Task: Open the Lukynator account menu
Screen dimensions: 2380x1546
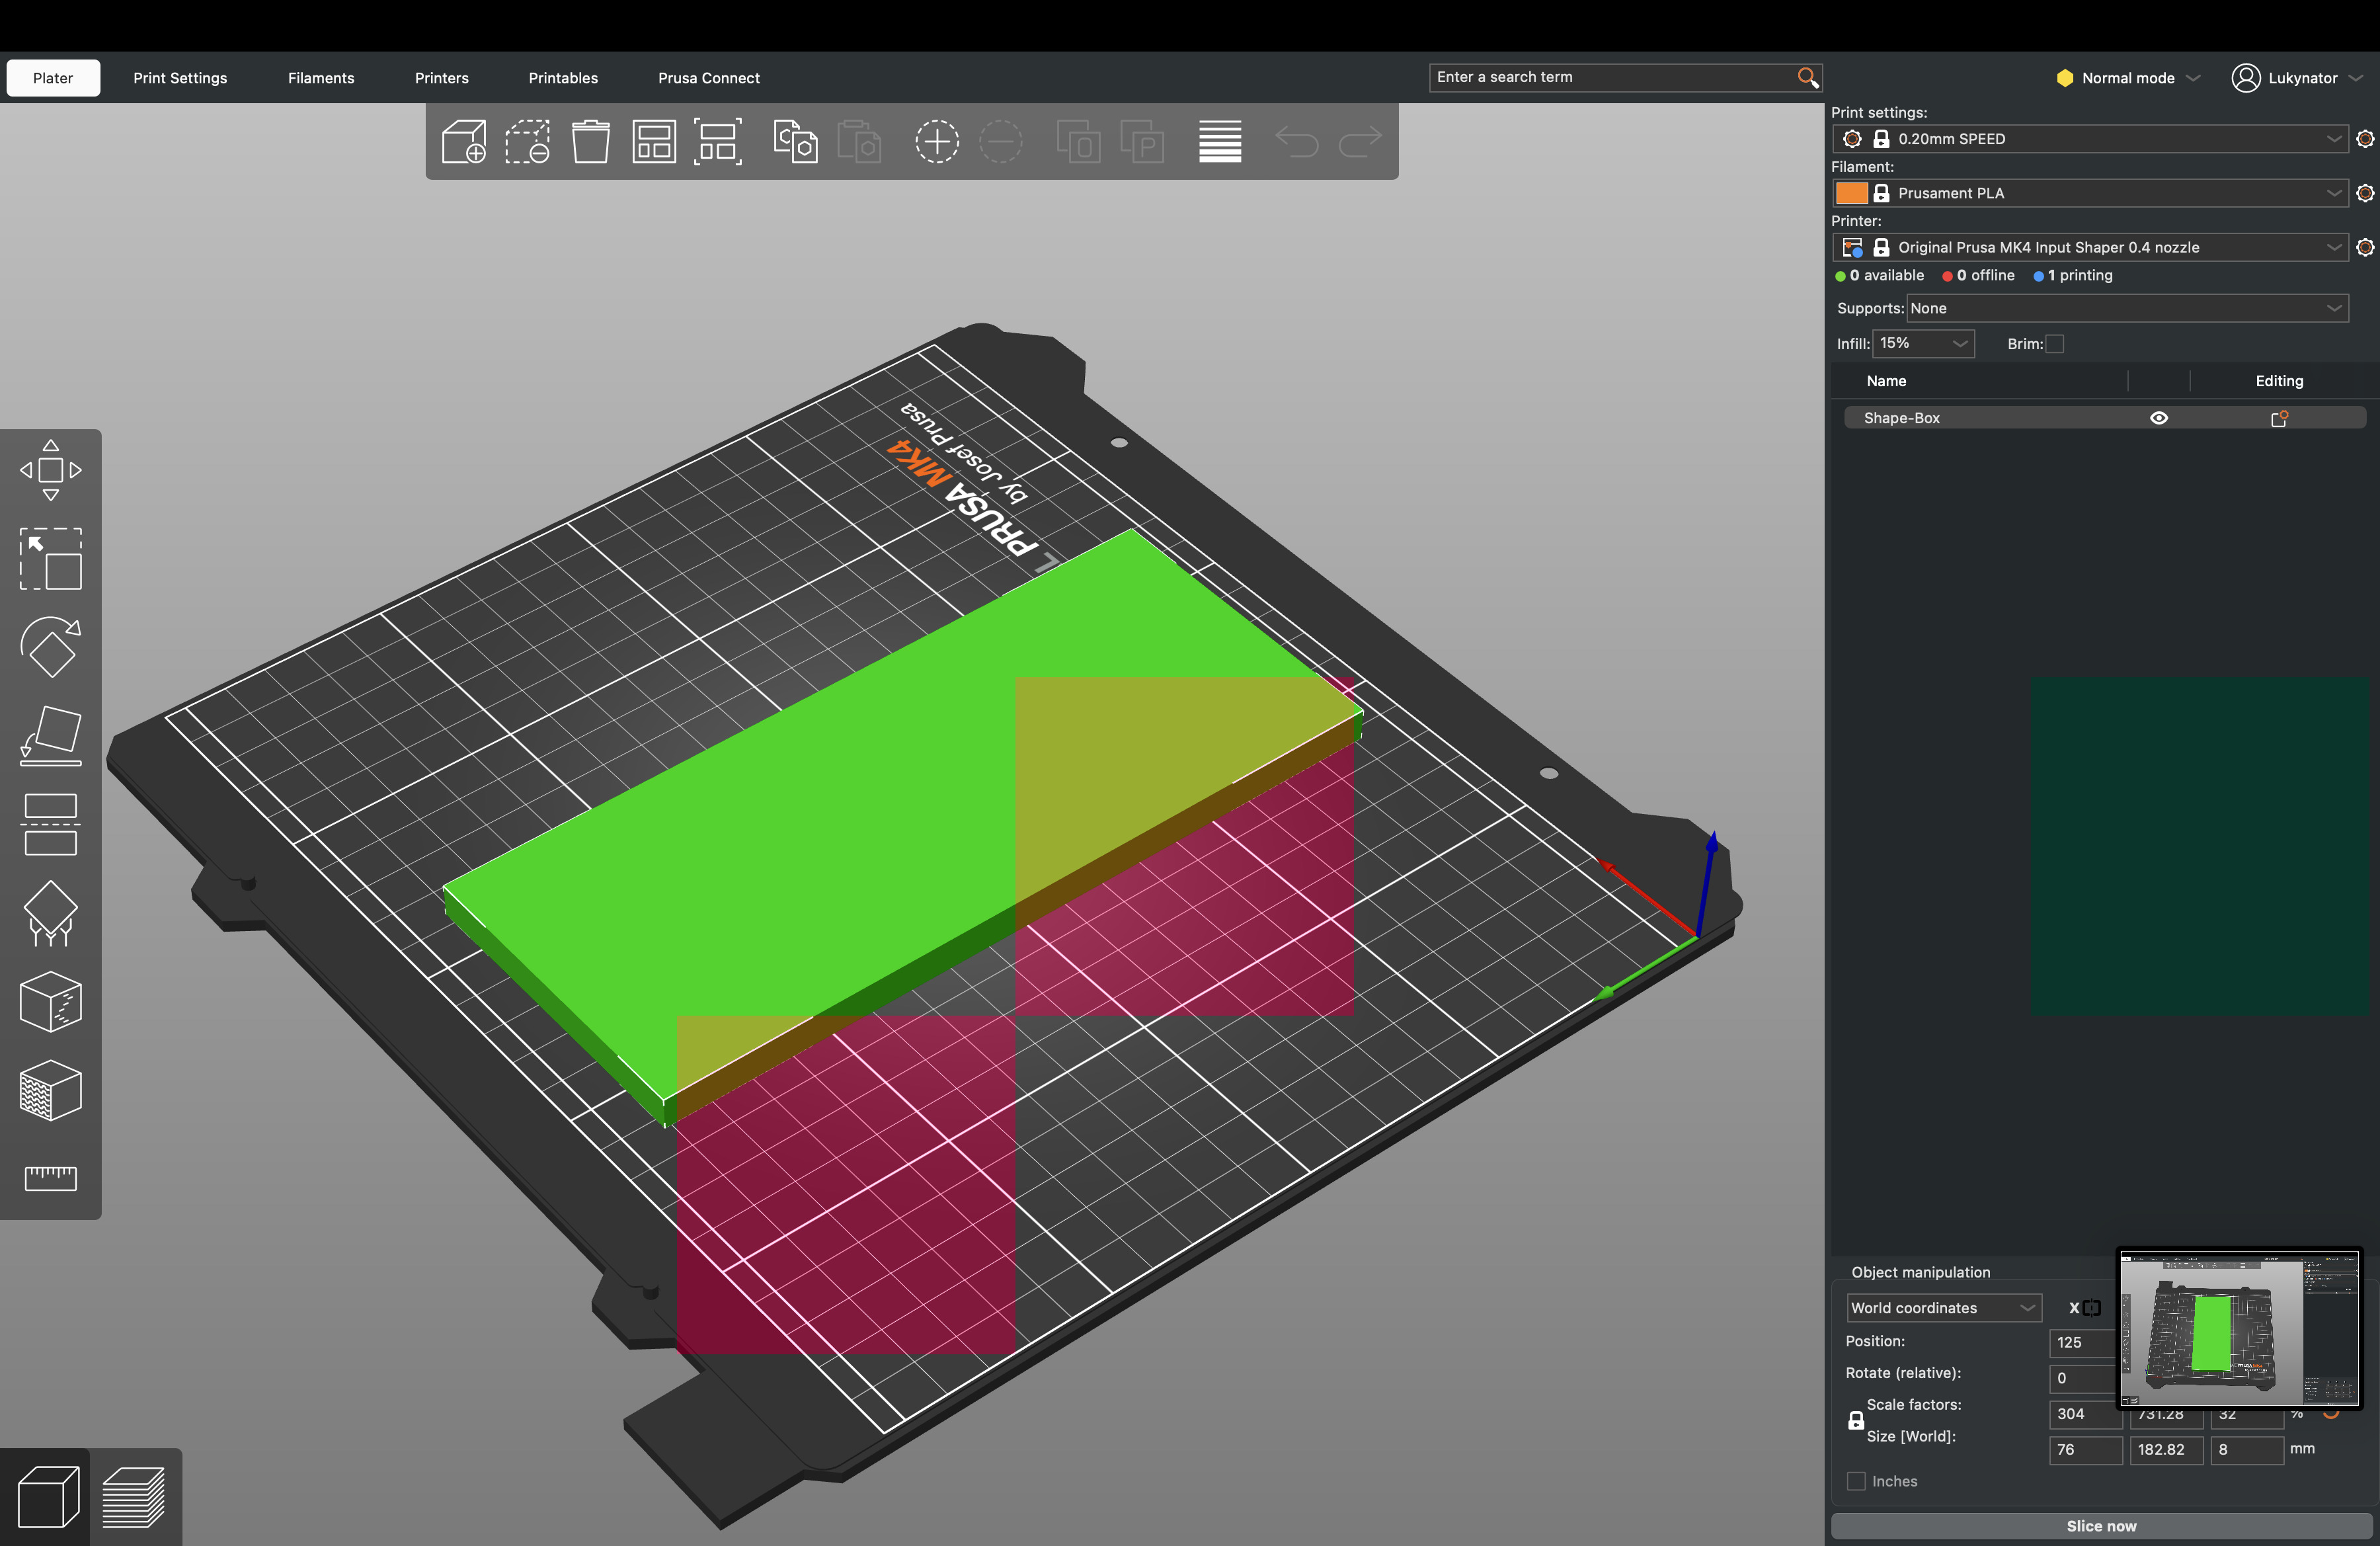Action: coord(2297,78)
